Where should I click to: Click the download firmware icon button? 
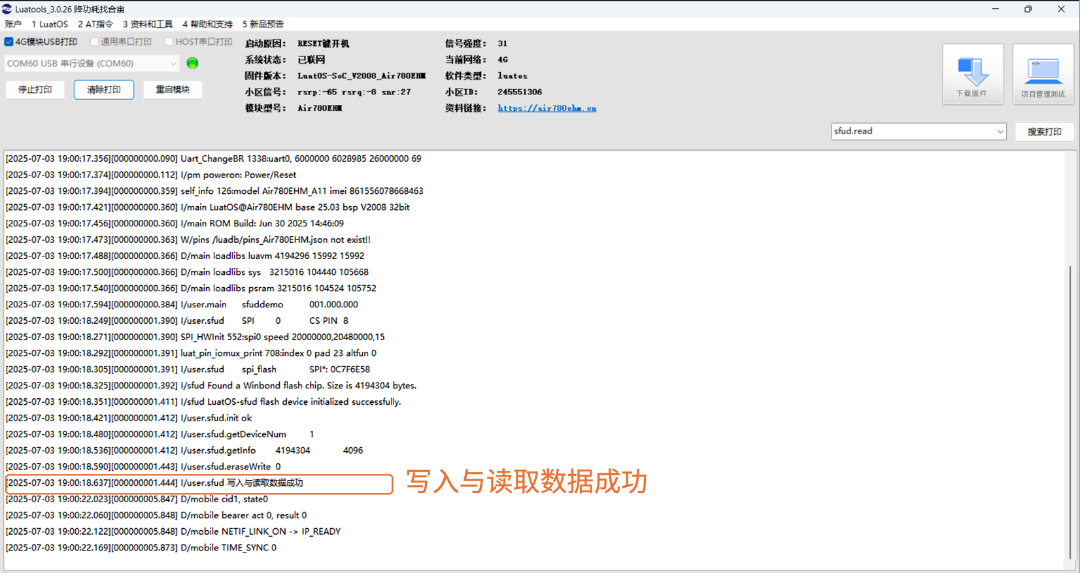[973, 74]
